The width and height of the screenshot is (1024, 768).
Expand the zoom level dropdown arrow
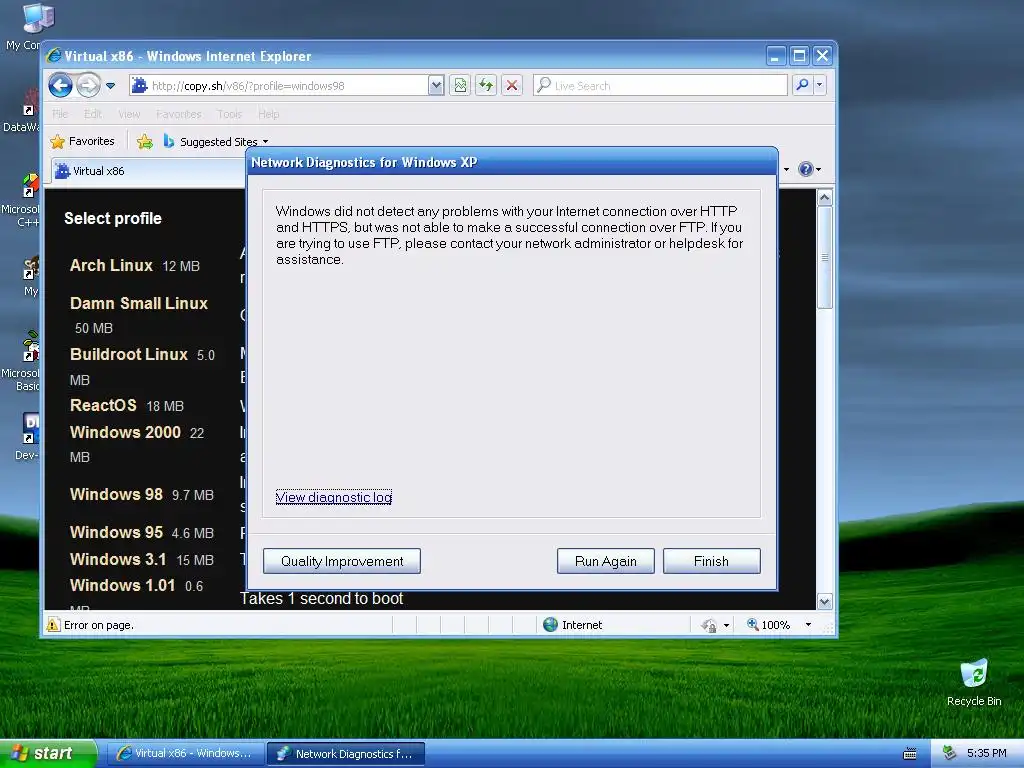808,625
